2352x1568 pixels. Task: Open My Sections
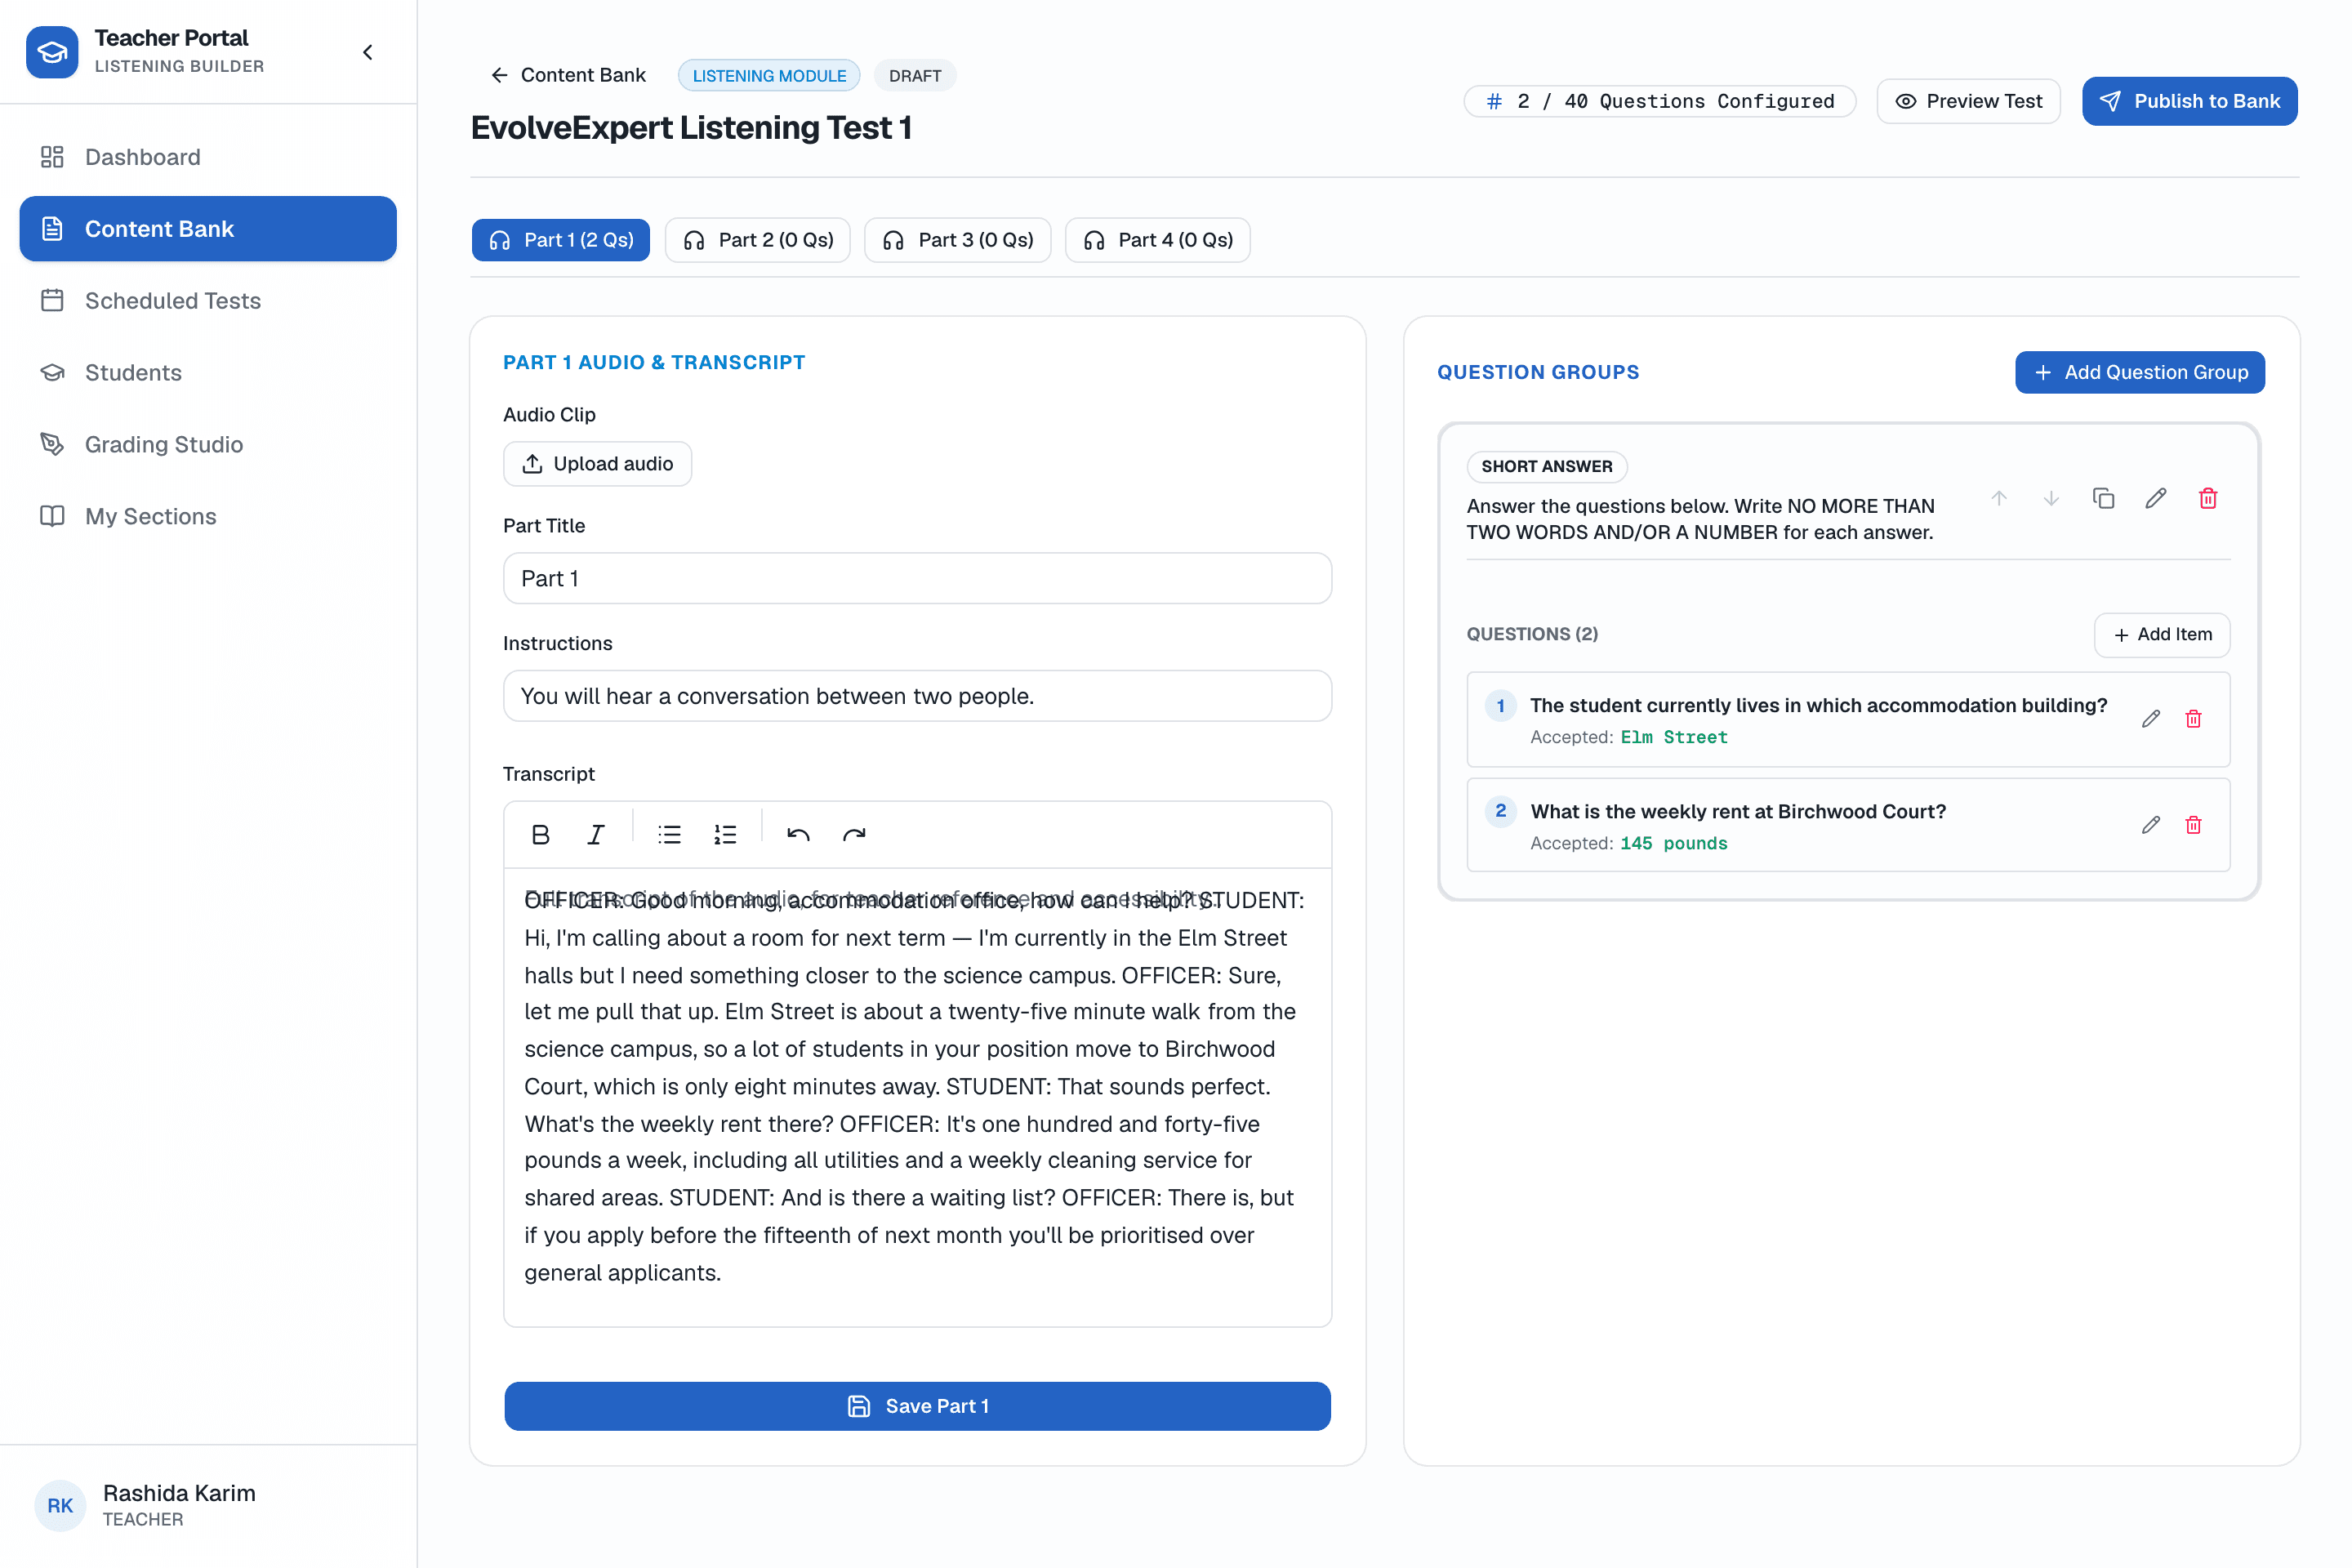click(x=208, y=516)
